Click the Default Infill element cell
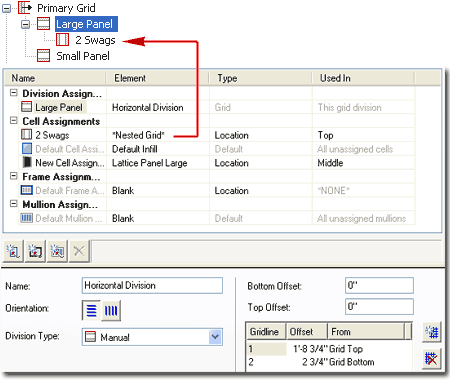The image size is (450, 381). [135, 149]
